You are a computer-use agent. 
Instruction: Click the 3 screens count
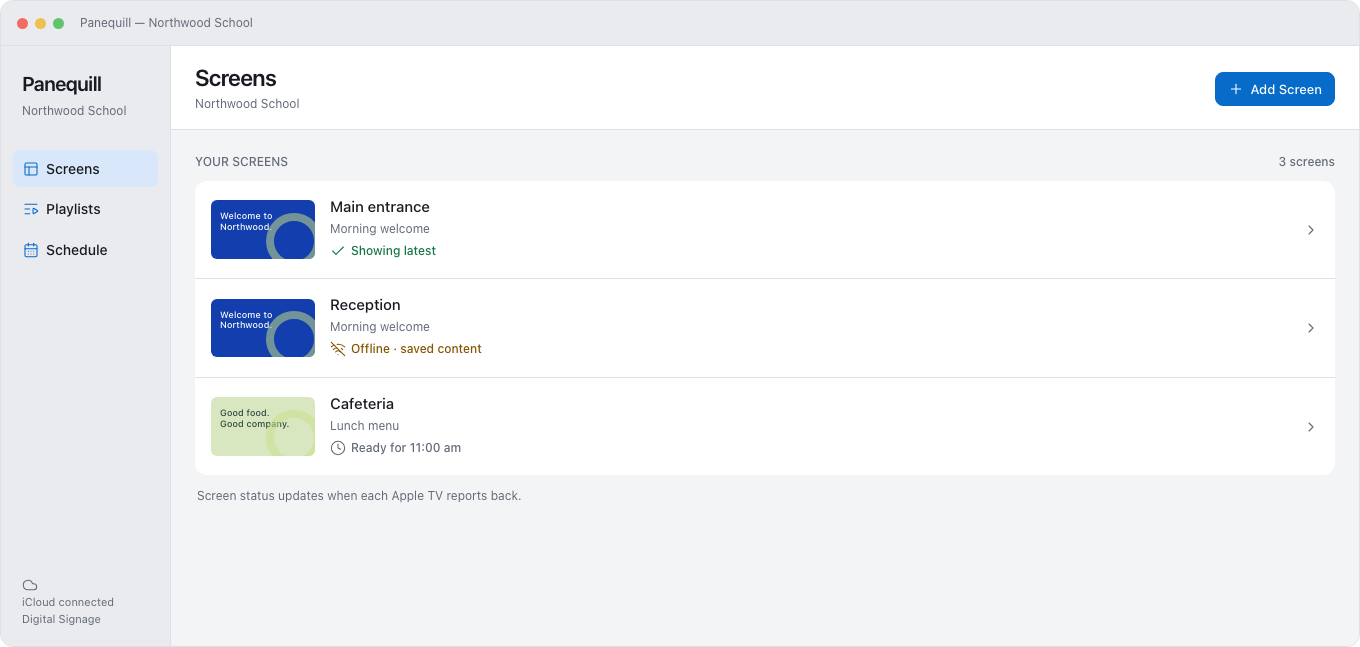(x=1306, y=162)
